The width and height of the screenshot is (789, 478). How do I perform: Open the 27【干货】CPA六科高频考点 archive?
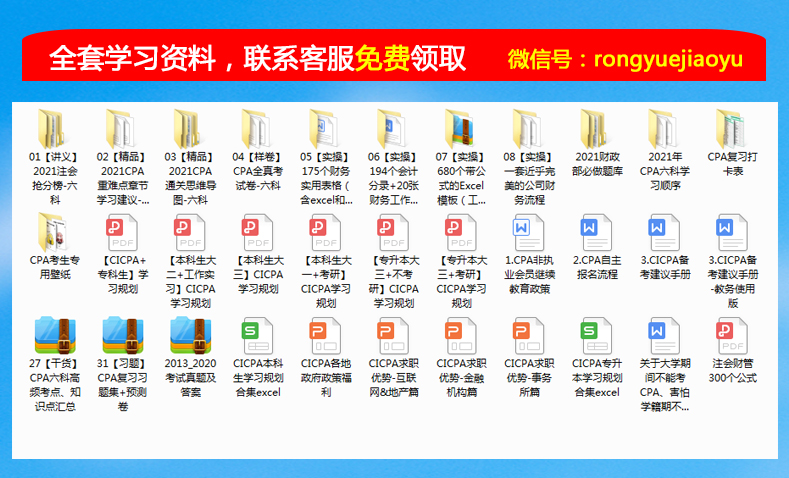(53, 336)
